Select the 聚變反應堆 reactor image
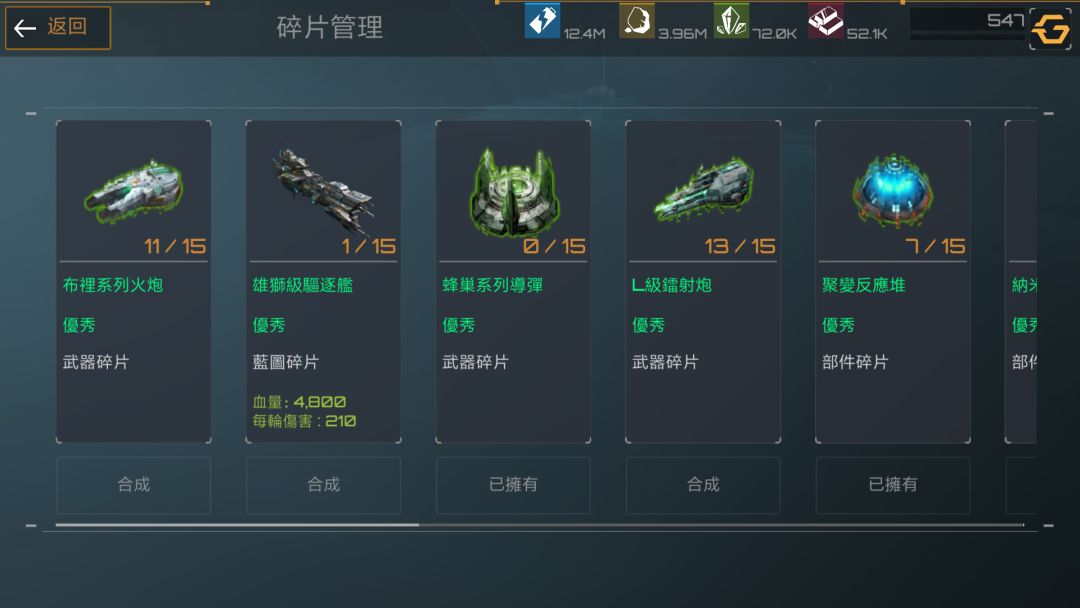The image size is (1080, 608). [893, 191]
